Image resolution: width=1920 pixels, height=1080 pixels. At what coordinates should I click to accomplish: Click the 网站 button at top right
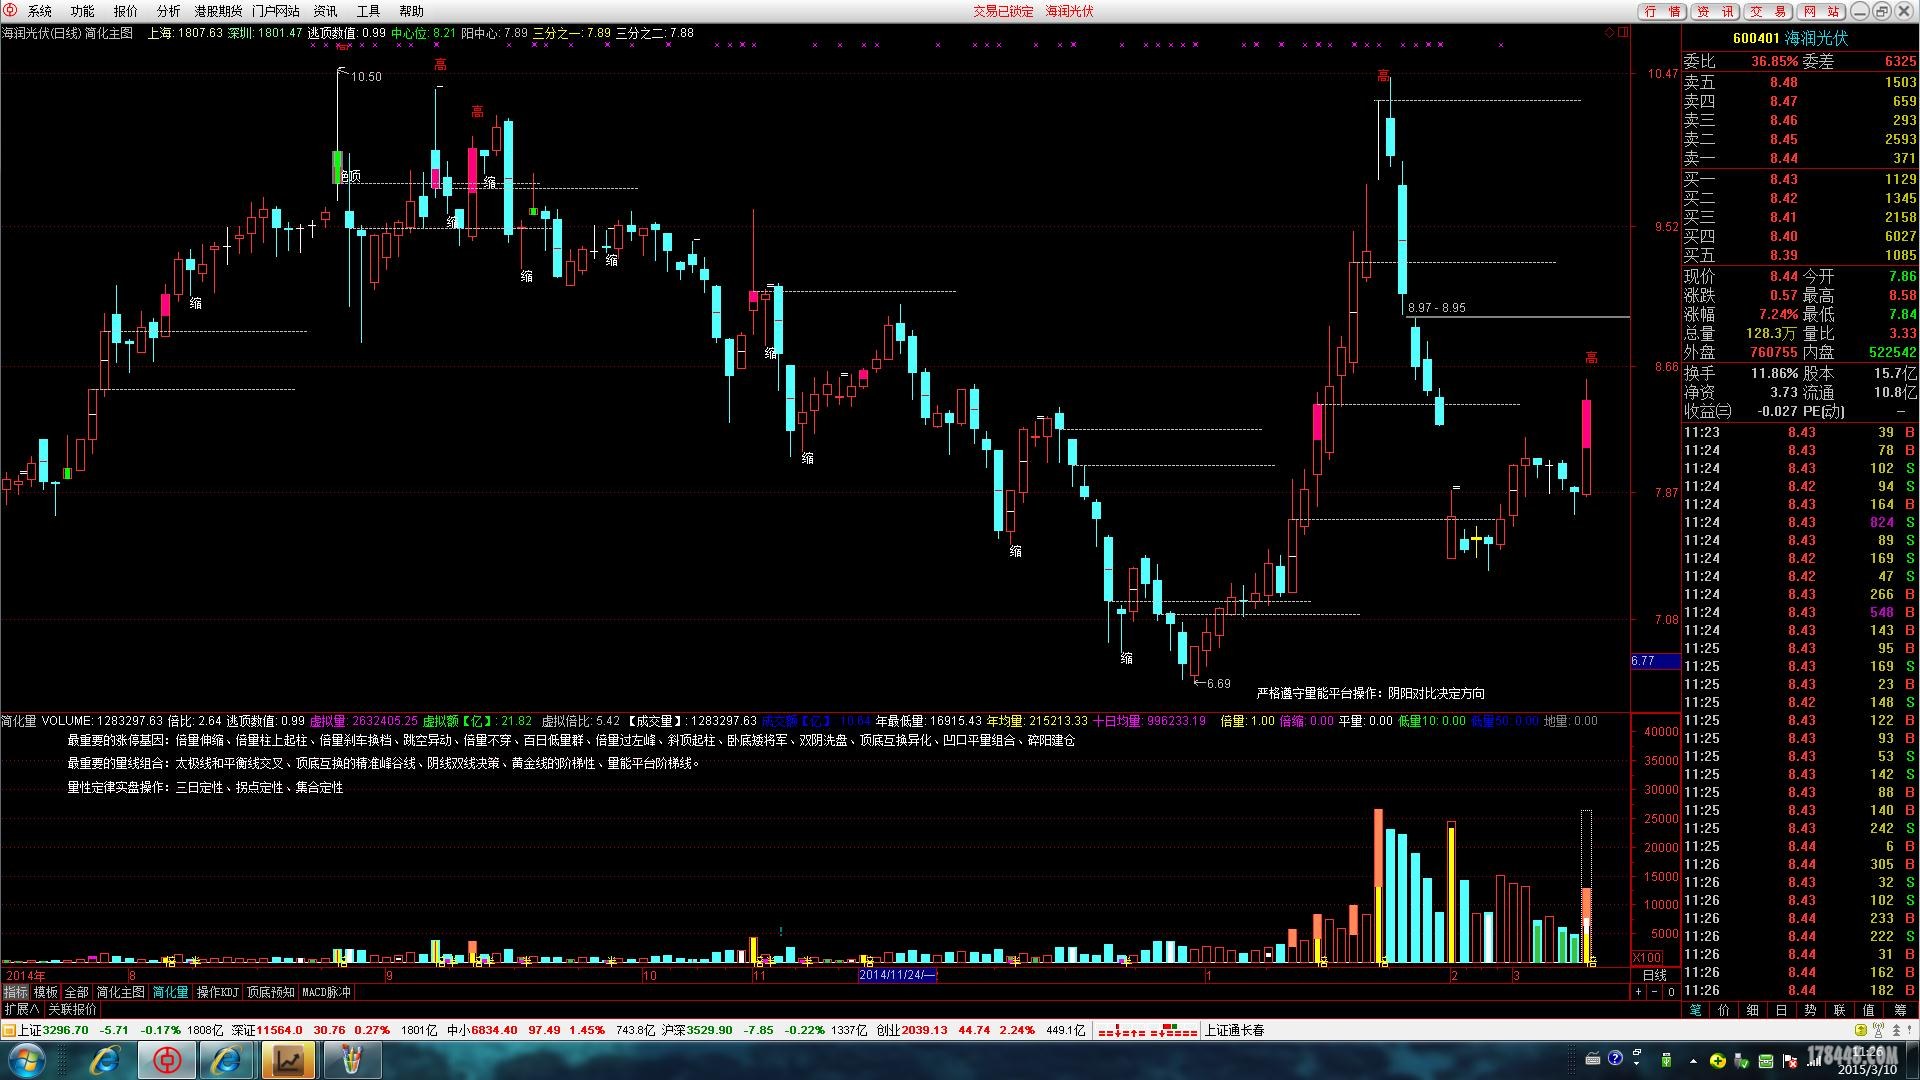pyautogui.click(x=1821, y=11)
